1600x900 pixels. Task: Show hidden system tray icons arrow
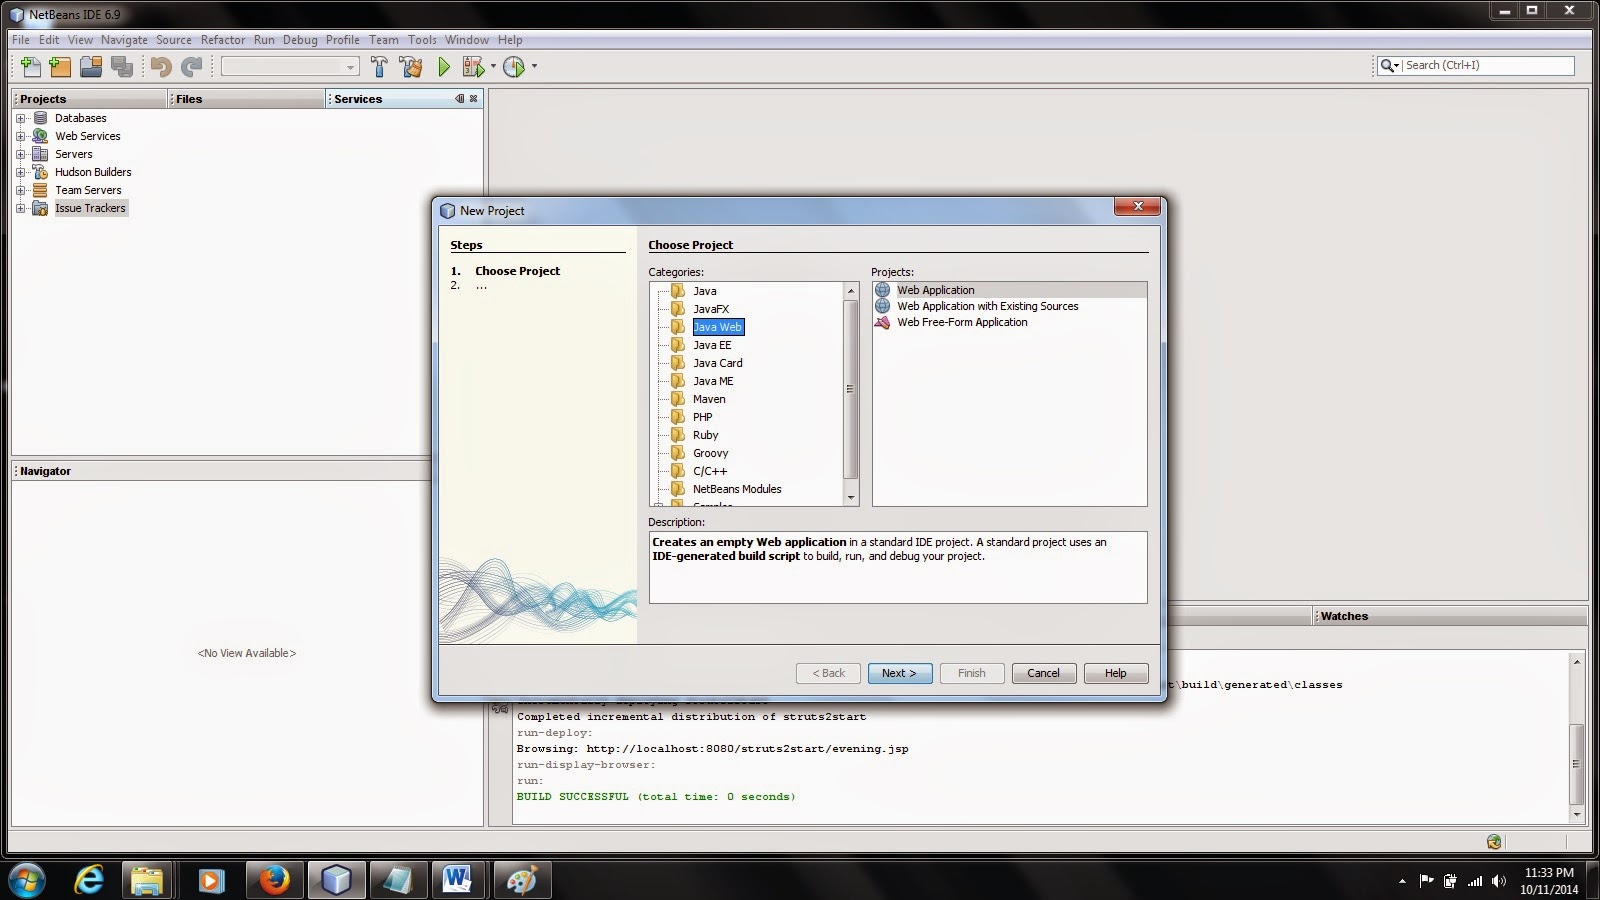pyautogui.click(x=1402, y=881)
